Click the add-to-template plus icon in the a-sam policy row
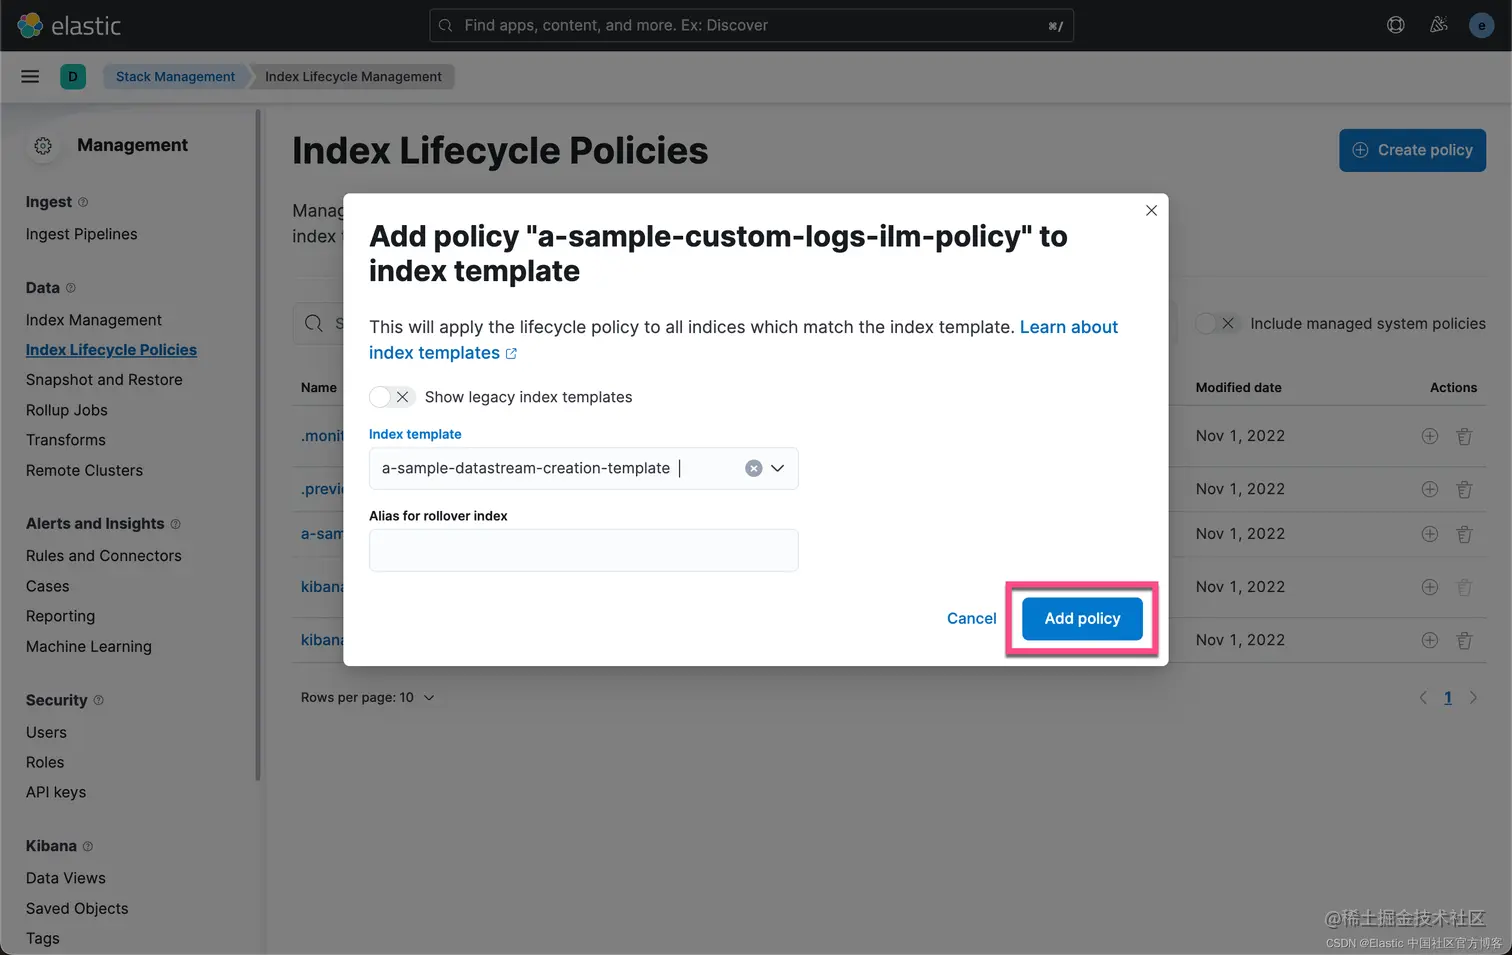Viewport: 1512px width, 955px height. tap(1430, 534)
